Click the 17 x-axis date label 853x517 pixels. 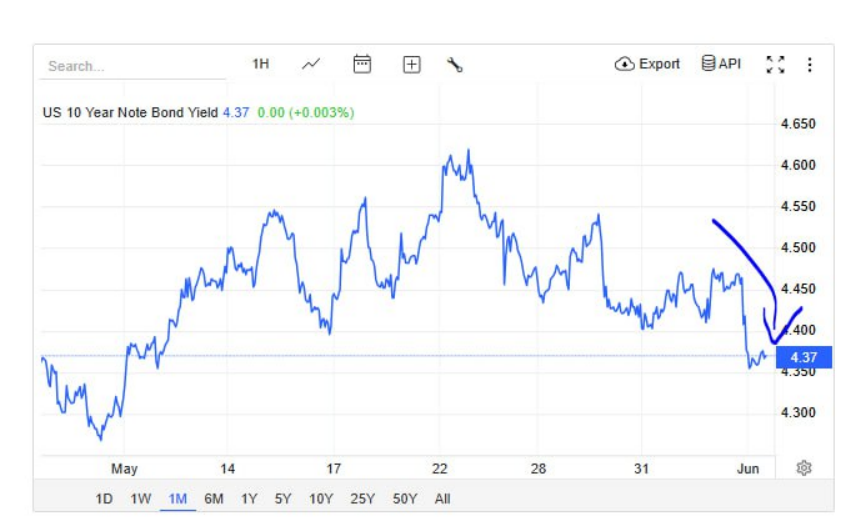coord(333,469)
